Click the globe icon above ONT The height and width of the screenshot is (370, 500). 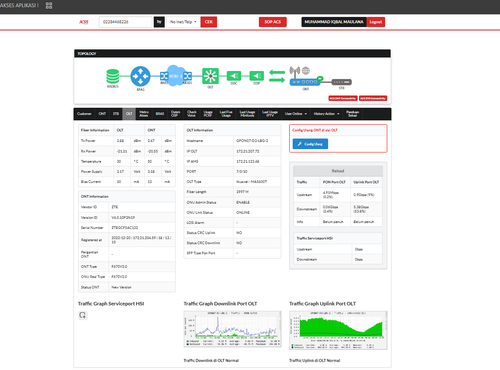coord(306,71)
